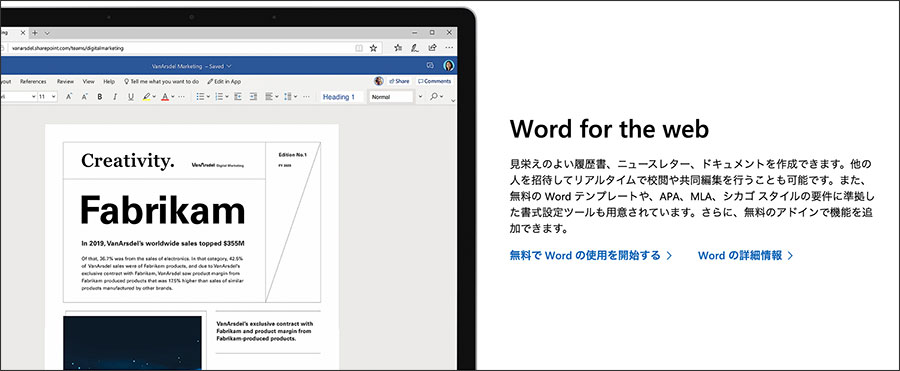This screenshot has width=900, height=371.
Task: Click the Share button
Action: point(399,82)
